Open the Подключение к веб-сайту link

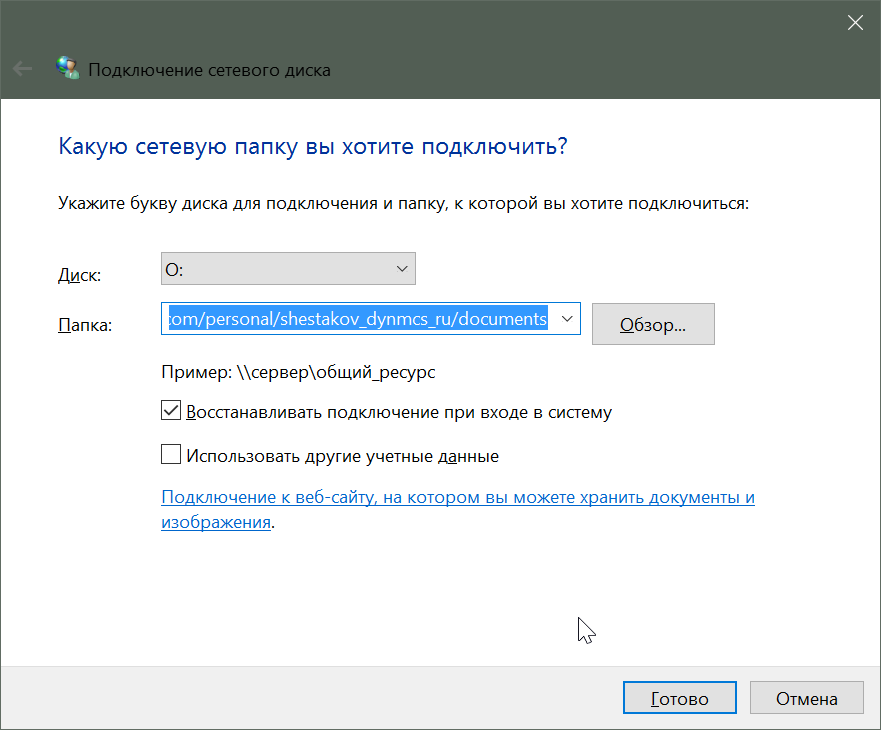457,509
